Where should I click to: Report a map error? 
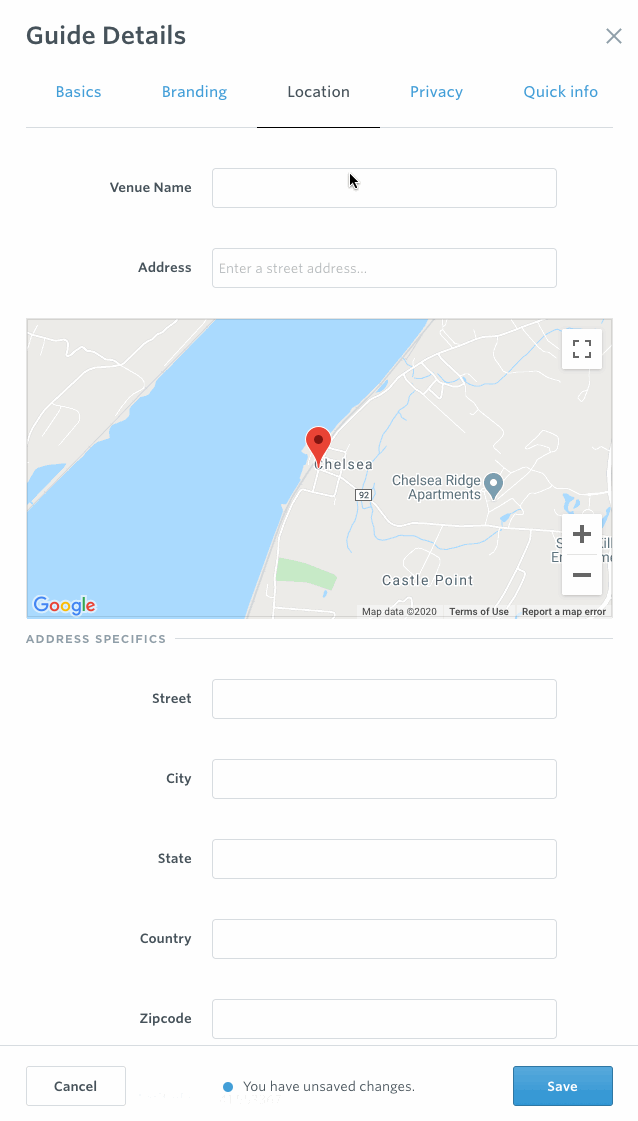[563, 611]
